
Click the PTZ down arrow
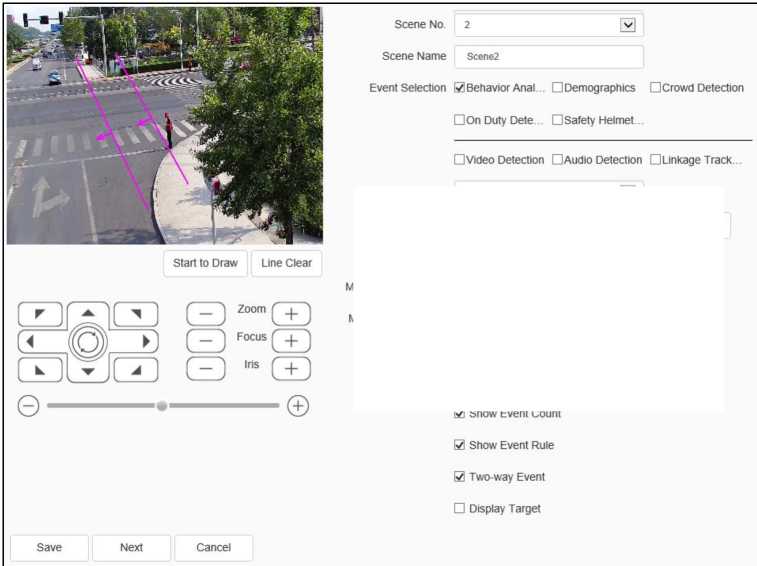(x=88, y=371)
